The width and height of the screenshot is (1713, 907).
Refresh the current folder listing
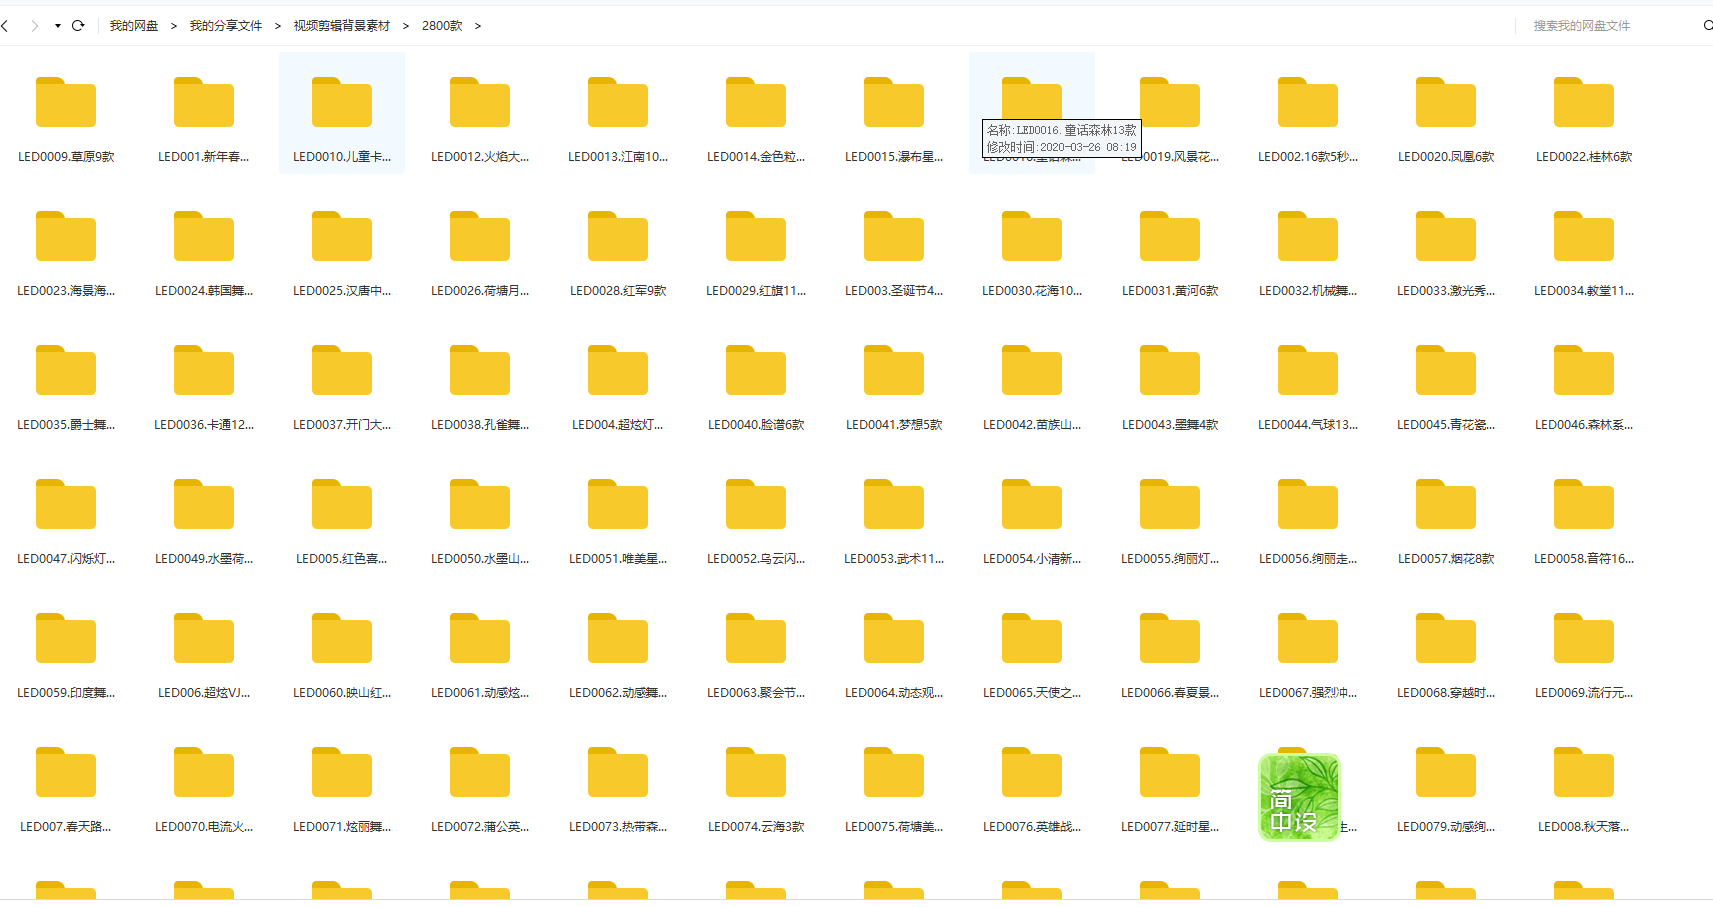tap(78, 26)
